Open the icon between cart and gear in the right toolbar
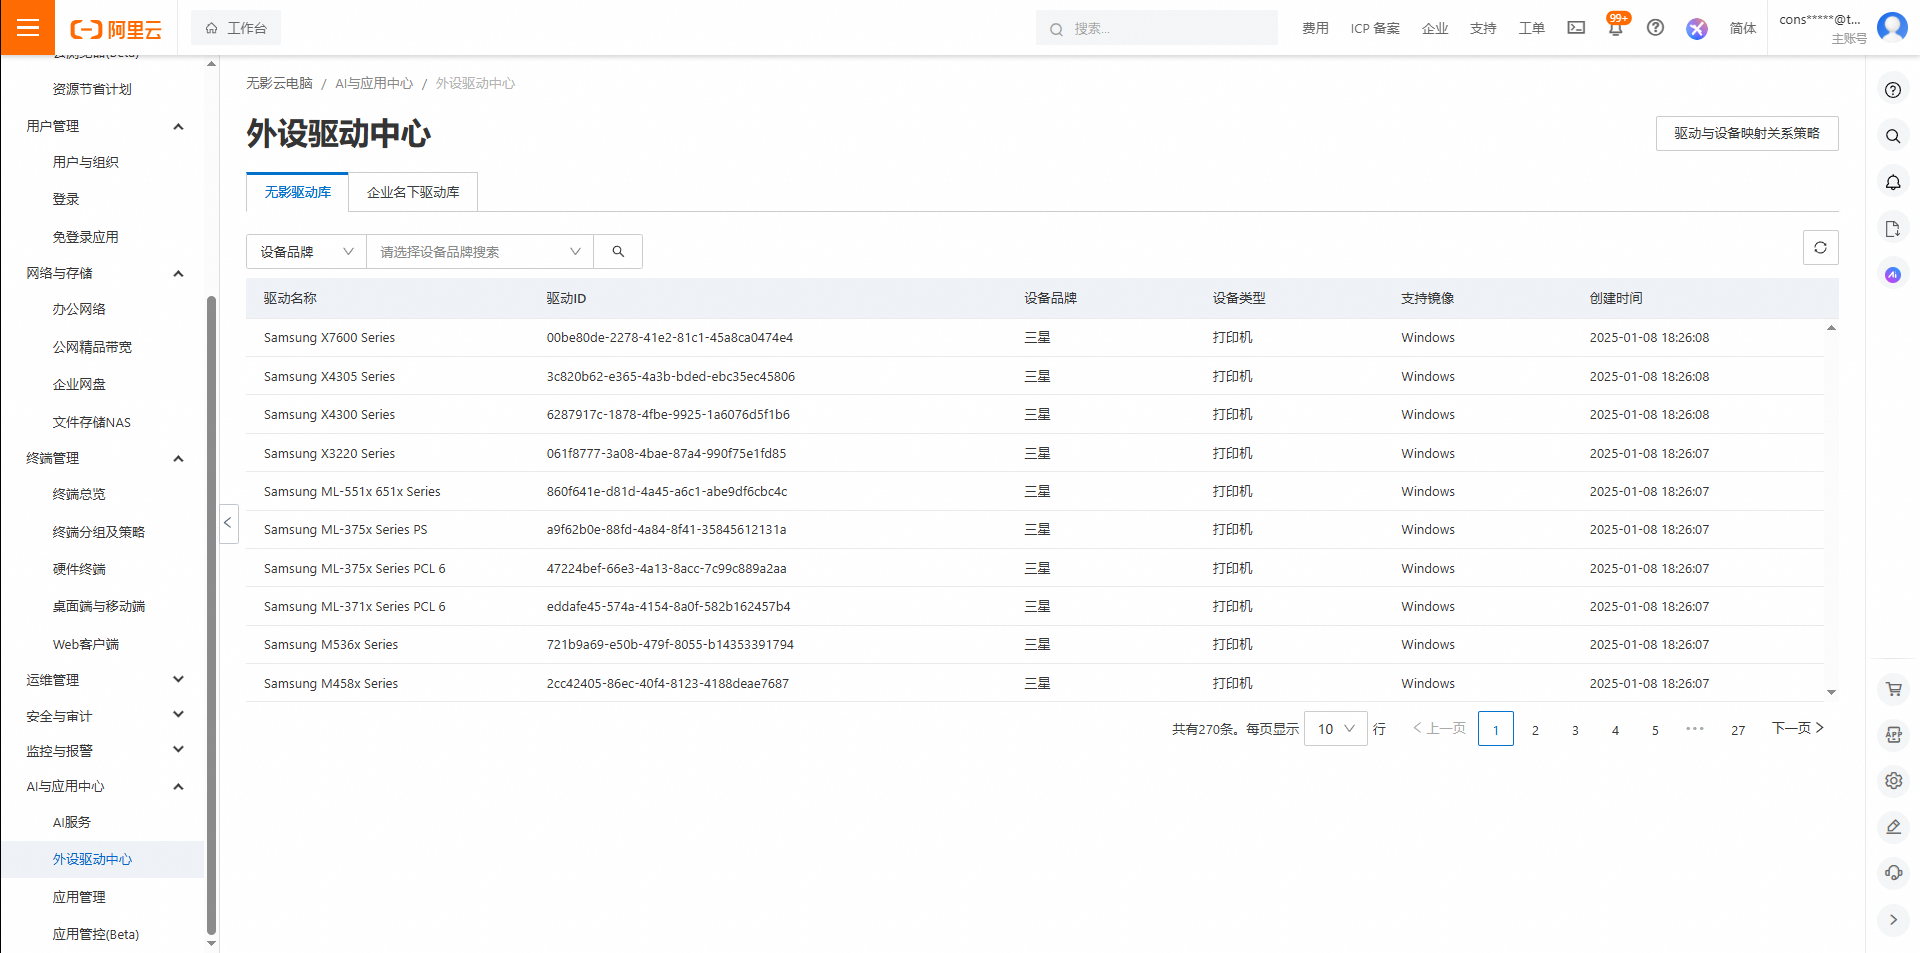1920x953 pixels. click(1893, 735)
